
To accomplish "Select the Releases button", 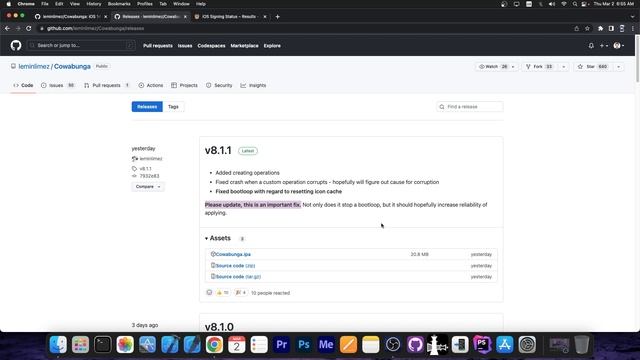I will pyautogui.click(x=147, y=107).
